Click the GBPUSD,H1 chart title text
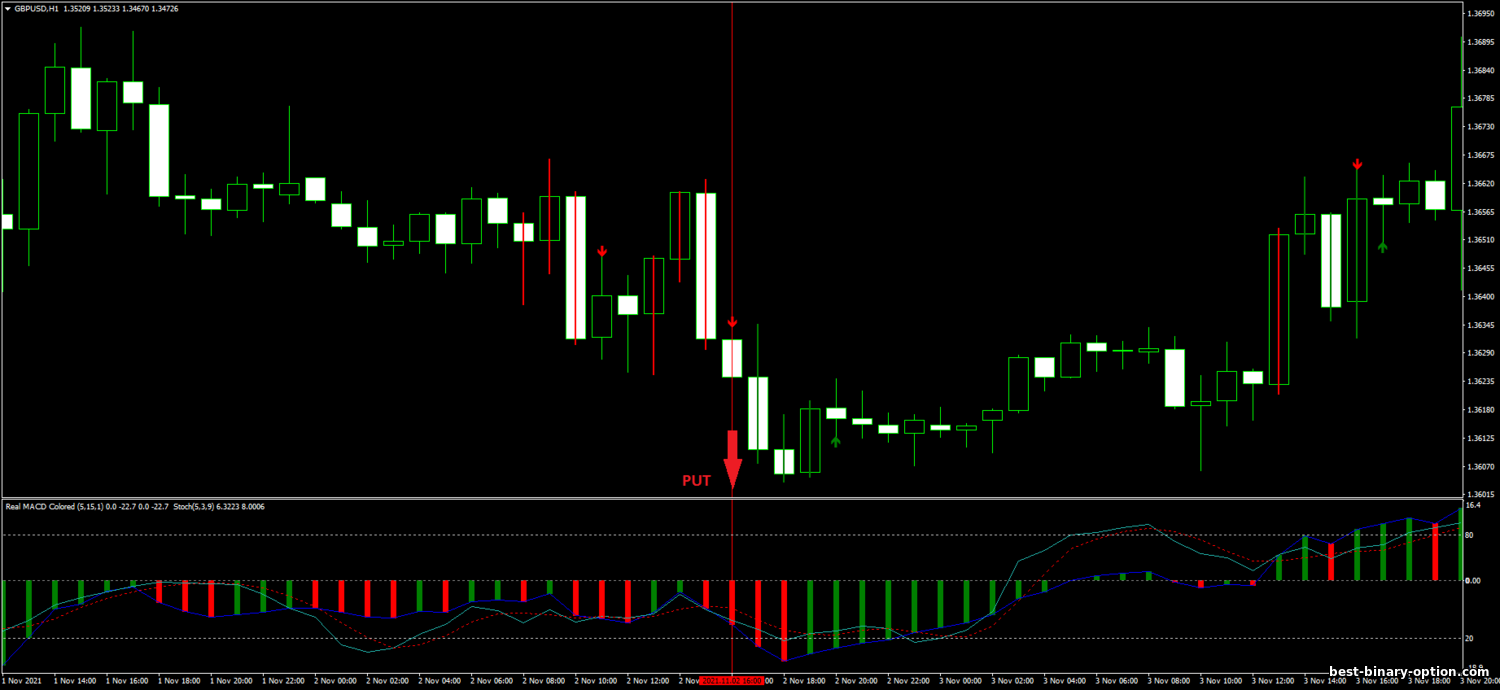This screenshot has width=1500, height=690. coord(37,8)
